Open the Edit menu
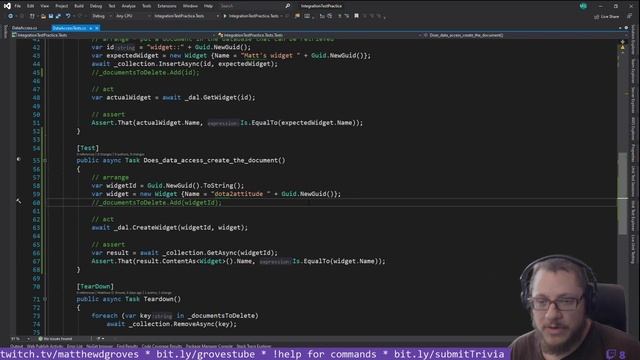 coord(31,6)
